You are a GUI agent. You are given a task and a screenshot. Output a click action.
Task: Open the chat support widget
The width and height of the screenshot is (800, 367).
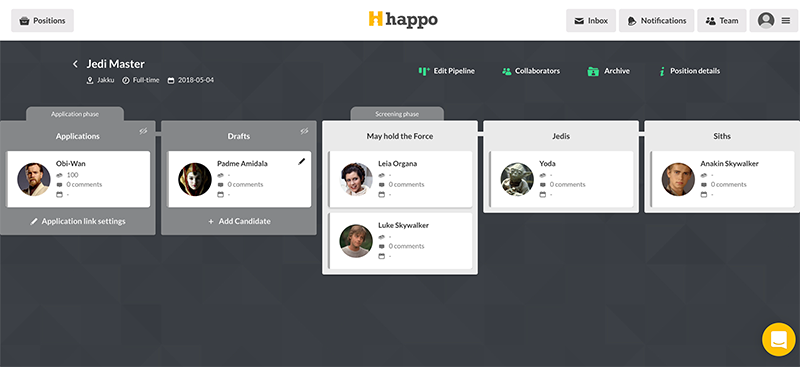tap(779, 339)
